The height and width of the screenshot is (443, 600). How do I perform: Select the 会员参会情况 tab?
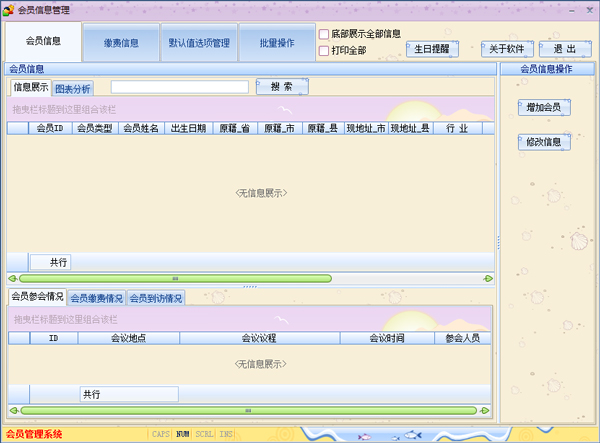(x=37, y=296)
